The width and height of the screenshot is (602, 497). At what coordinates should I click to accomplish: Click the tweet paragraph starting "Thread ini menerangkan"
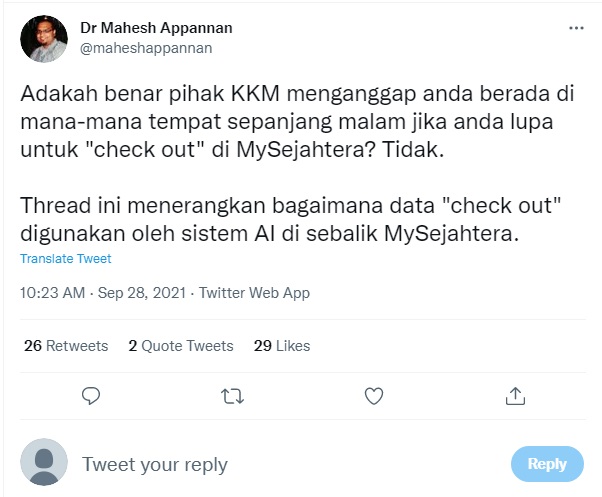click(290, 219)
